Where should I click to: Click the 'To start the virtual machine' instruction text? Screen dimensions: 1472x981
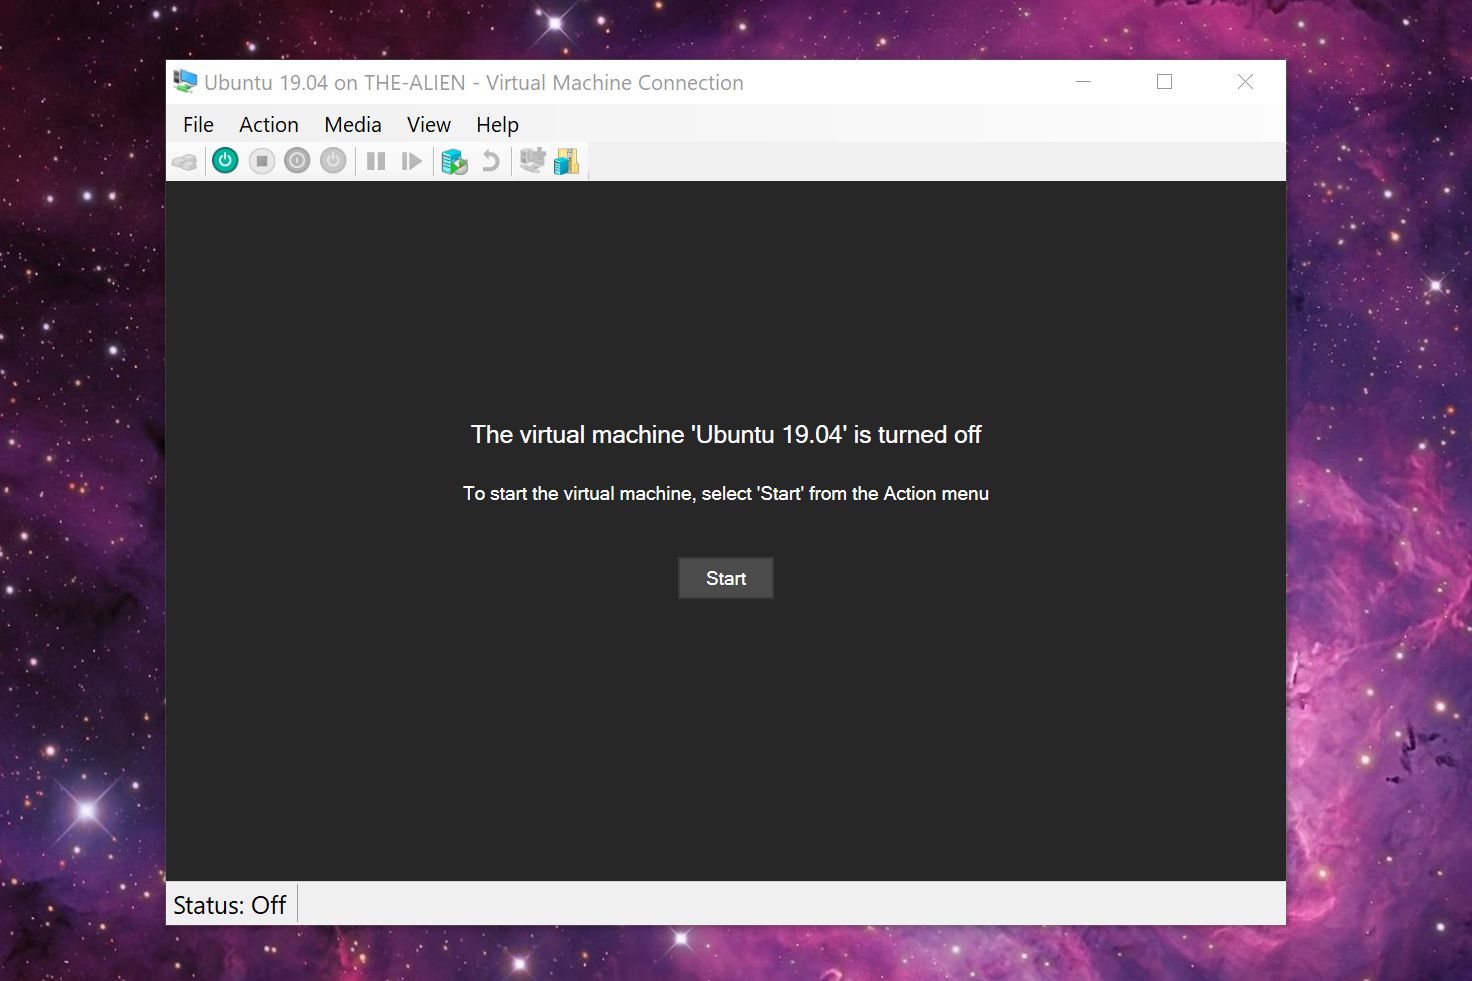pos(726,494)
